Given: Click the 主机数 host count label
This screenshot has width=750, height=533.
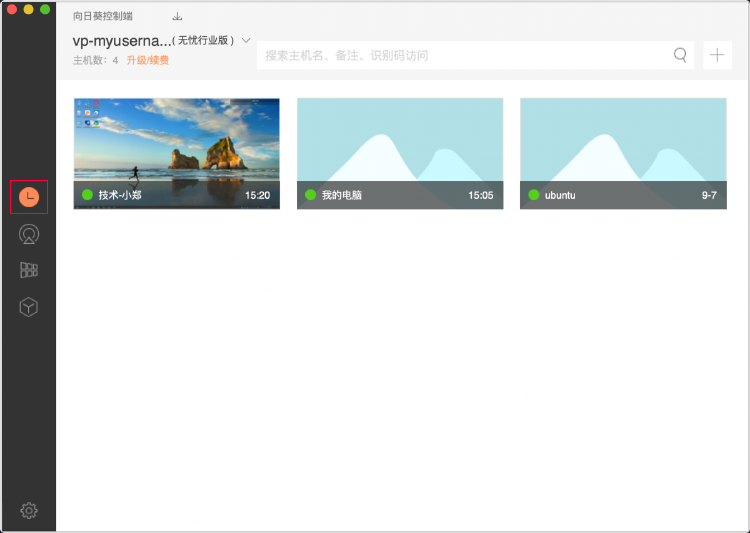Looking at the screenshot, I should pos(95,60).
